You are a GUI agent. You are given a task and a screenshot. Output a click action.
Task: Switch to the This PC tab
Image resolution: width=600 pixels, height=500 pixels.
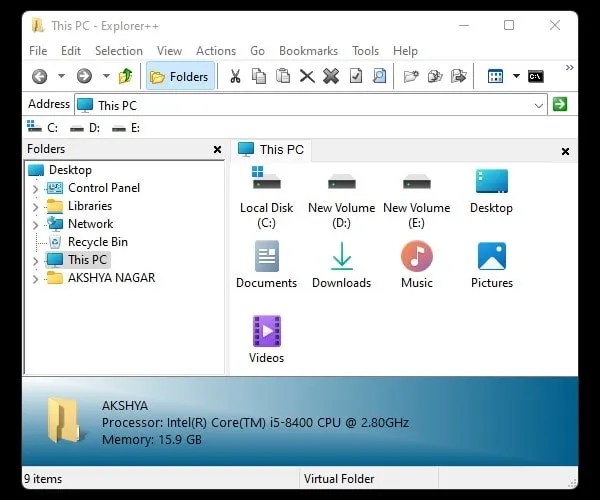pos(271,150)
